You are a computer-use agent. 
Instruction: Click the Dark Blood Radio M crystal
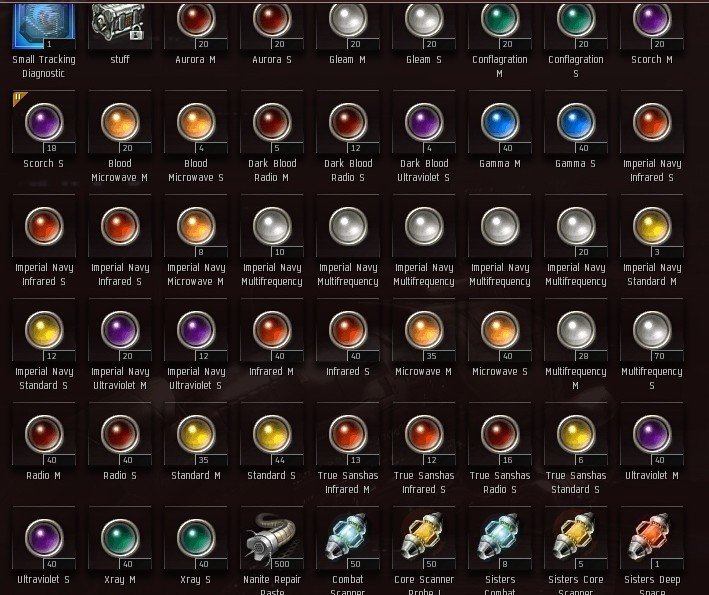[x=272, y=122]
